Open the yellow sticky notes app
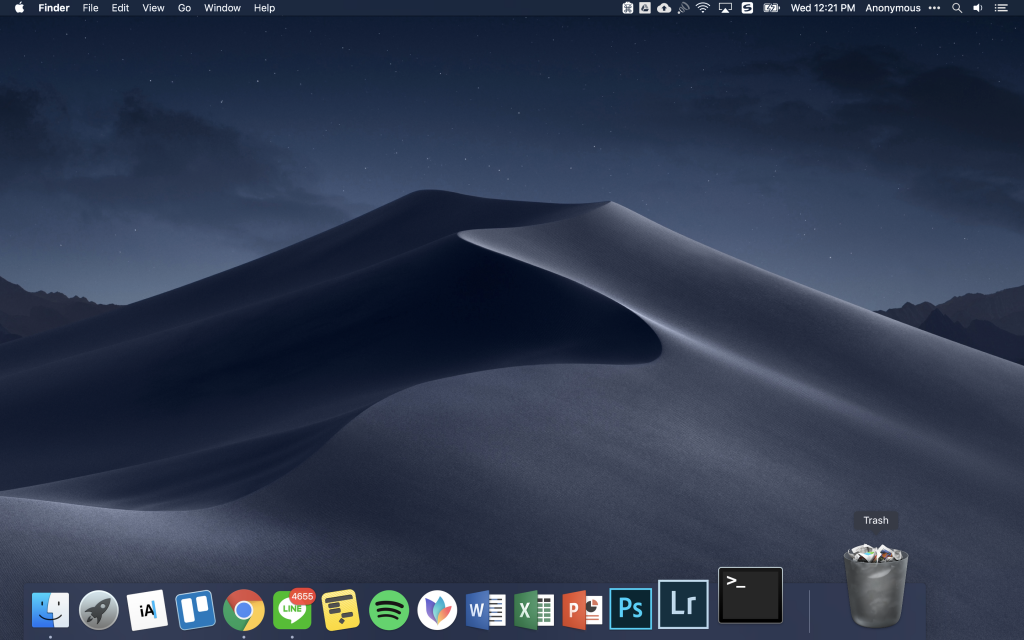1024x640 pixels. (x=340, y=610)
